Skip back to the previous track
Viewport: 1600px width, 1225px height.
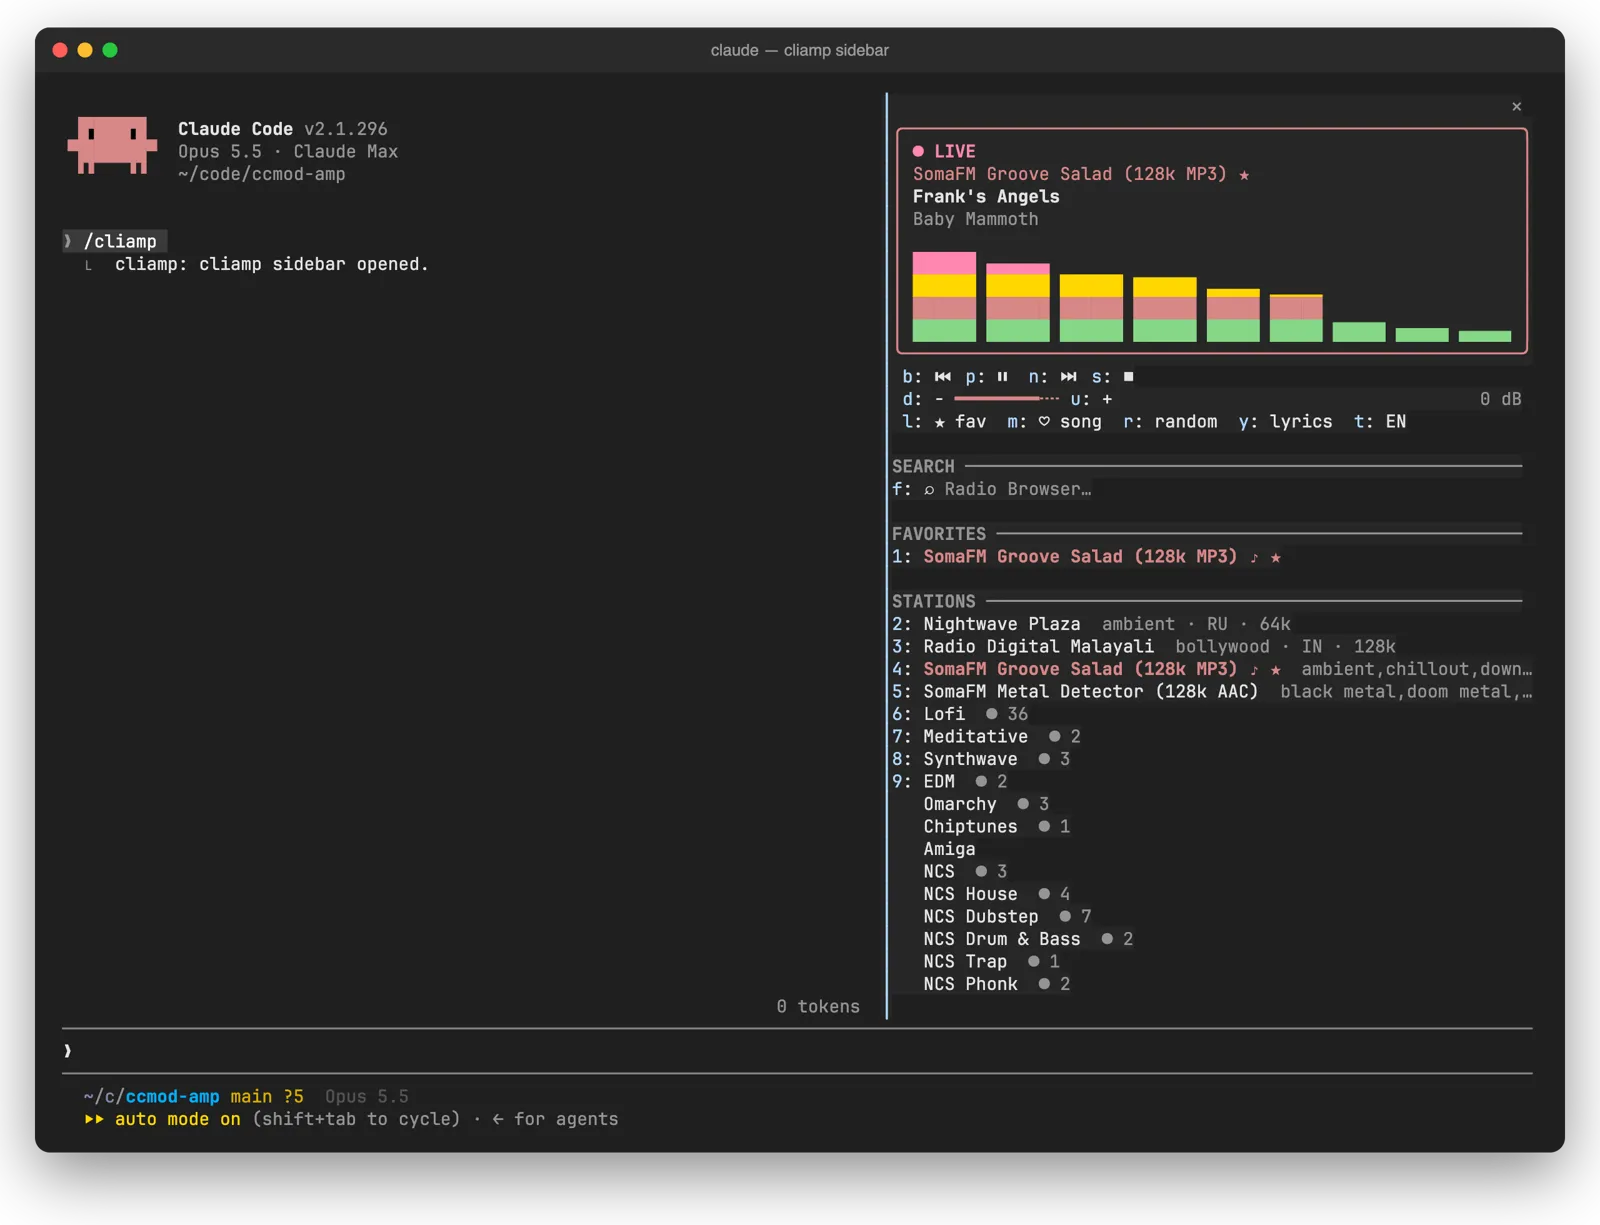[x=943, y=377]
